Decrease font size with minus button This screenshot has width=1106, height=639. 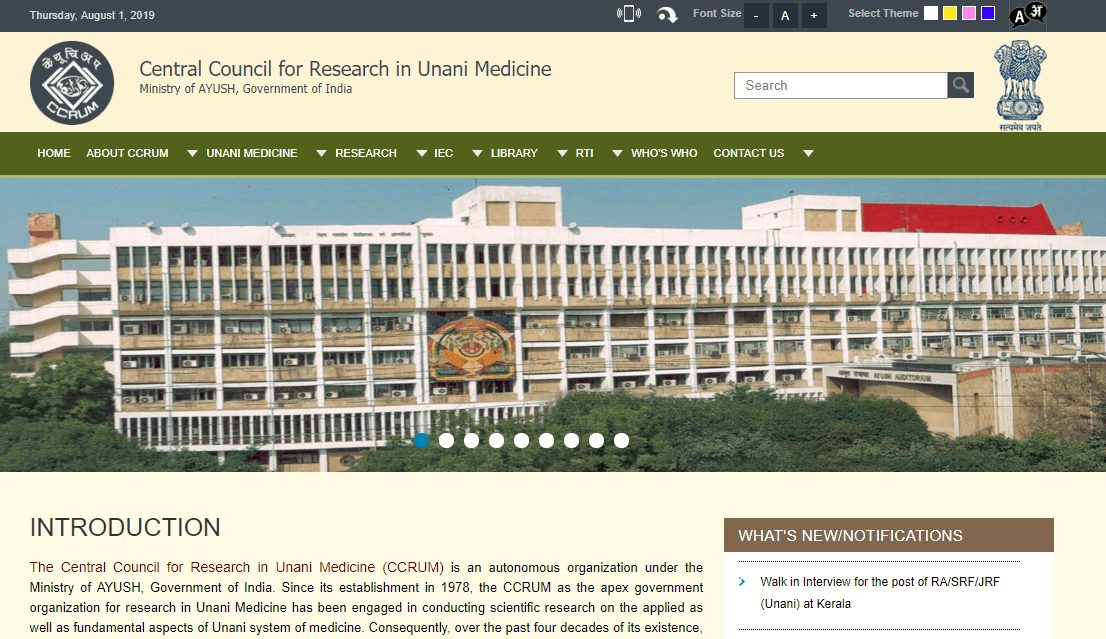pos(757,16)
